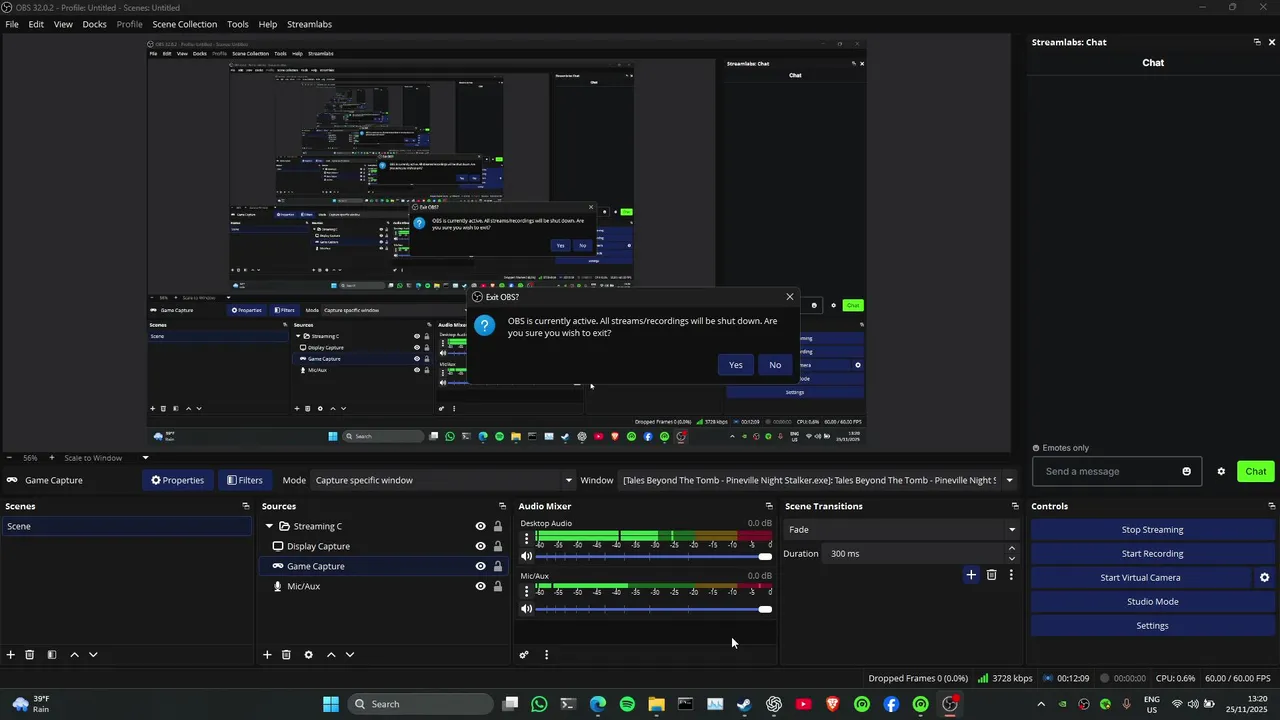Open Virtual Camera settings gear
Image resolution: width=1280 pixels, height=720 pixels.
point(1264,578)
